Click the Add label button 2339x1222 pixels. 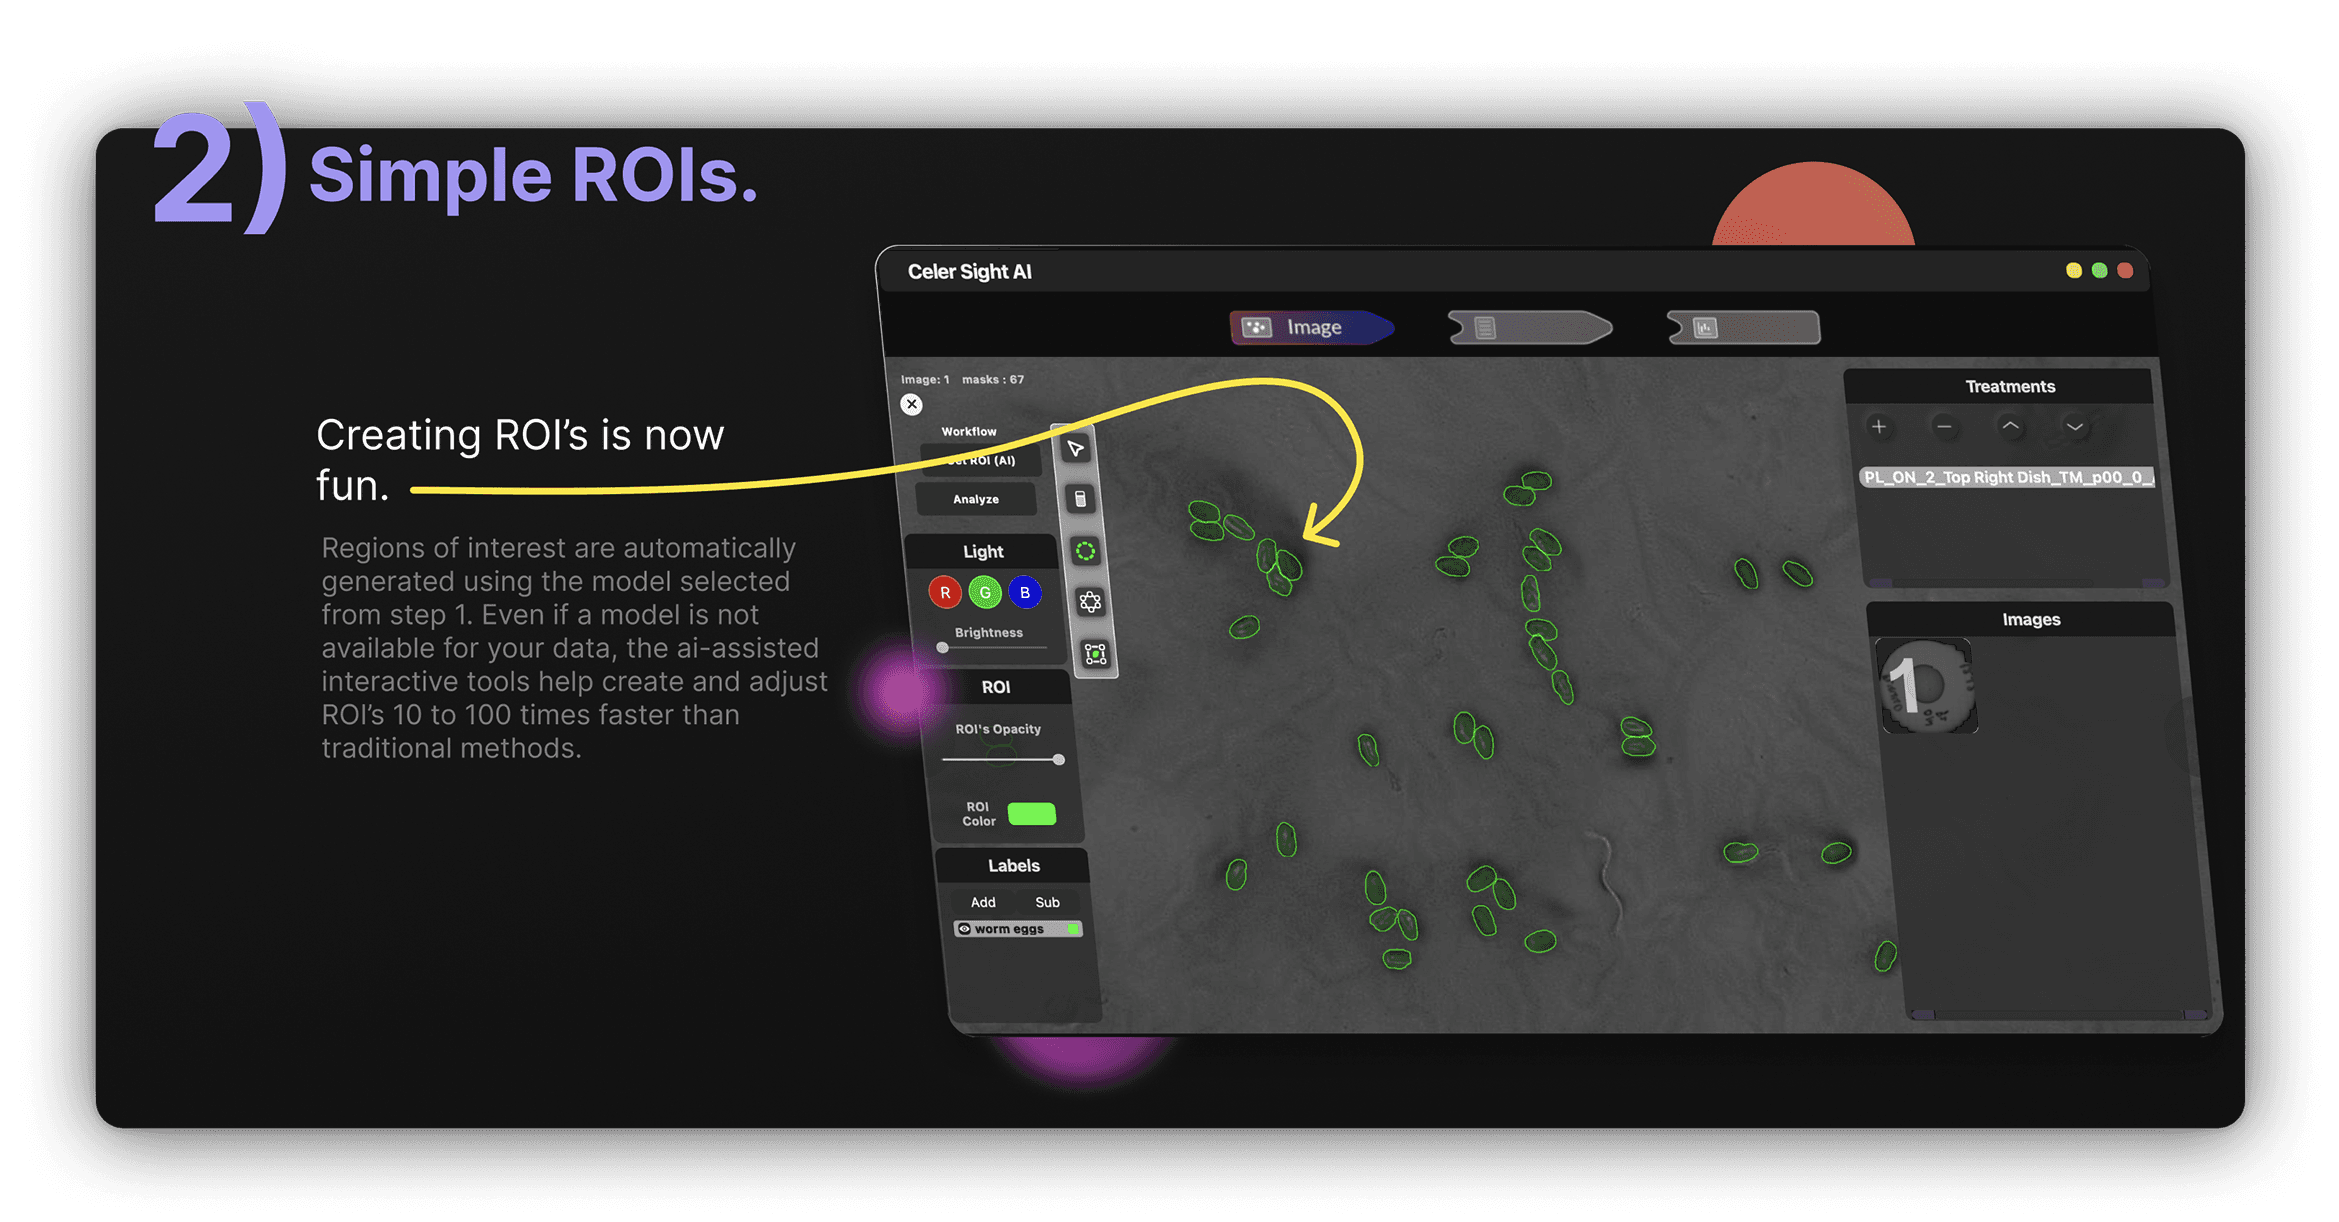coord(983,902)
